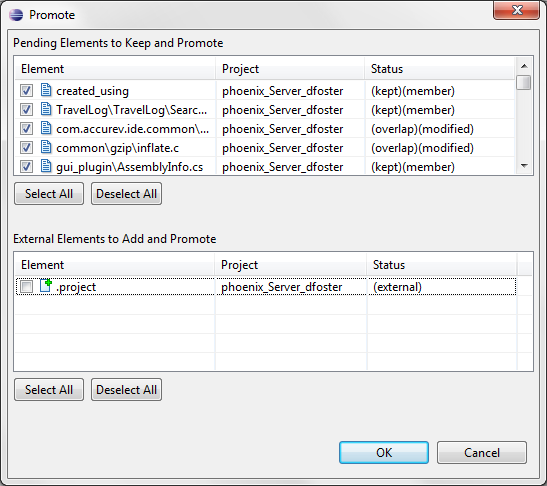Screen dimensions: 547x486
Task: Confirm promotion with the OK button
Action: (x=384, y=453)
